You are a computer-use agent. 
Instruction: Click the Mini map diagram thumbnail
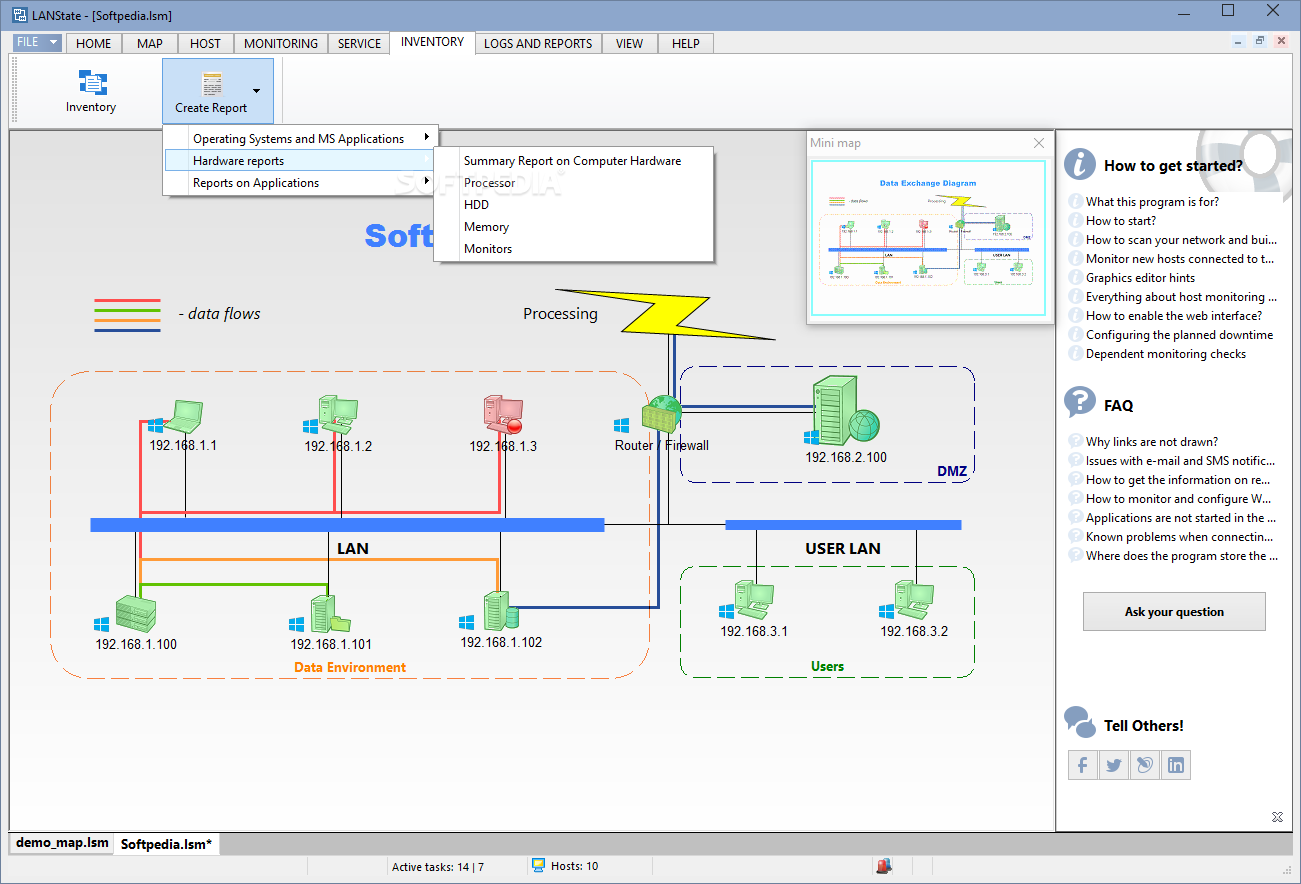point(930,238)
